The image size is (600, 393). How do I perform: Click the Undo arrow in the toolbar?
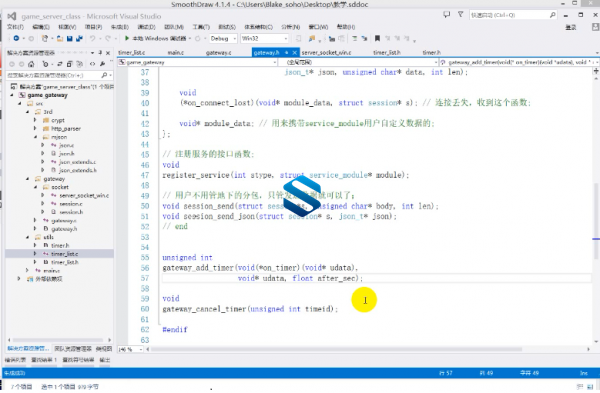point(92,39)
